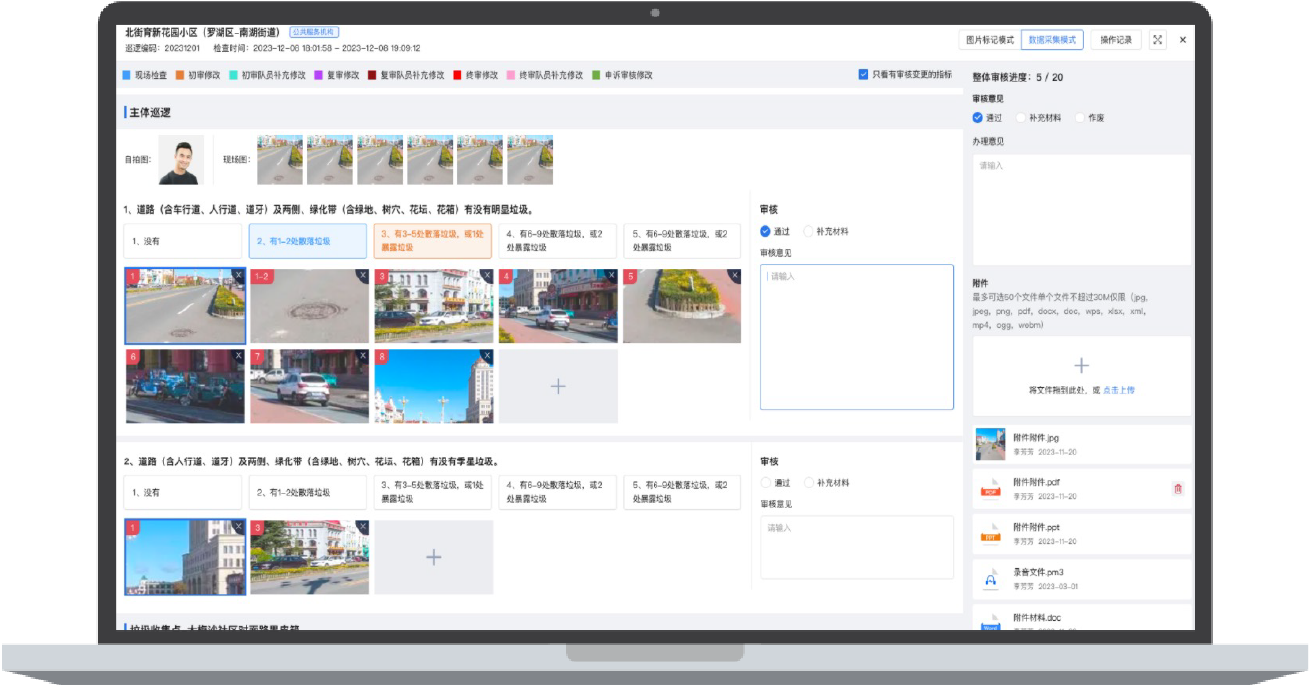Choose 通过 radio for question 2 审核
The height and width of the screenshot is (686, 1309).
(766, 483)
